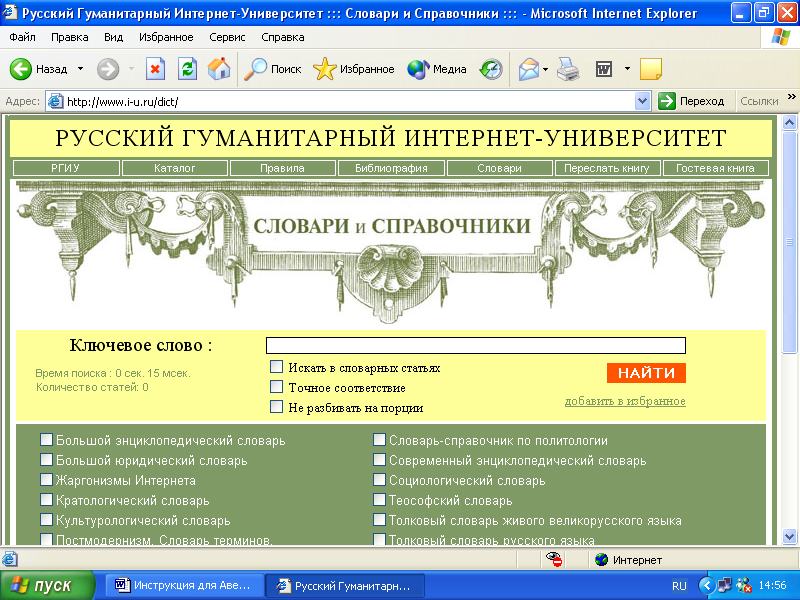
Task: Click the Ключевое слово input field
Action: pos(476,345)
